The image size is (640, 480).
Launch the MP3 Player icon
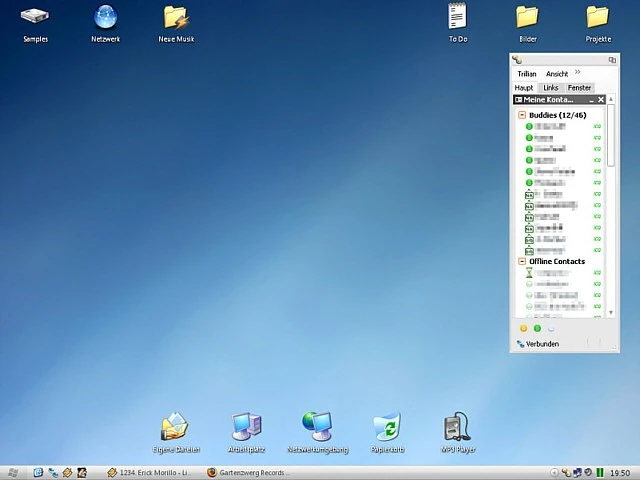458,426
